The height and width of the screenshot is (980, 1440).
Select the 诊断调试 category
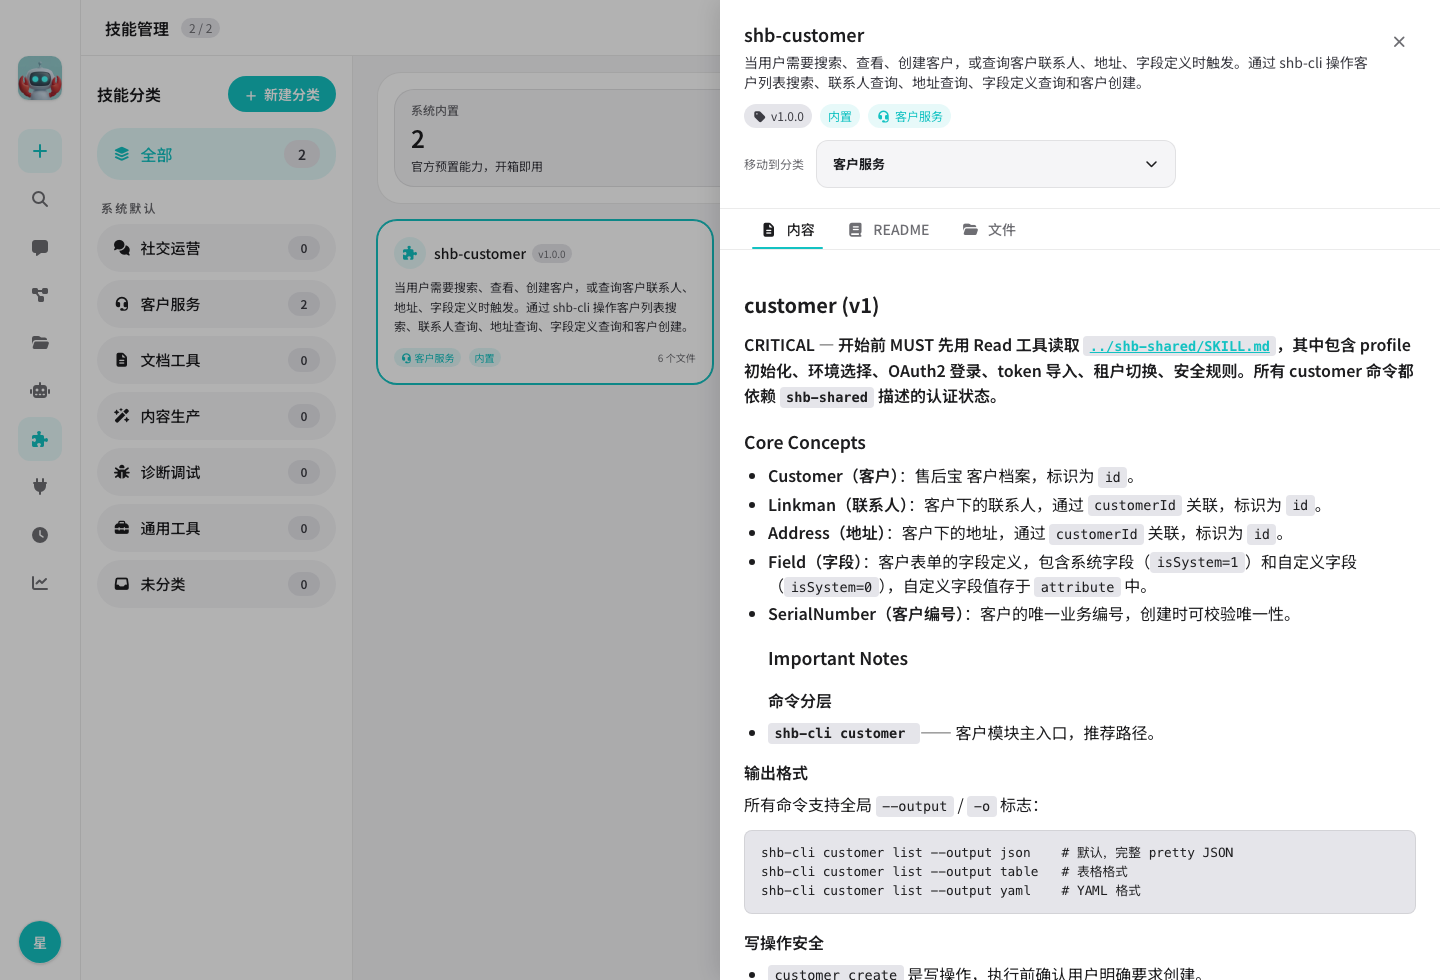[x=216, y=472]
